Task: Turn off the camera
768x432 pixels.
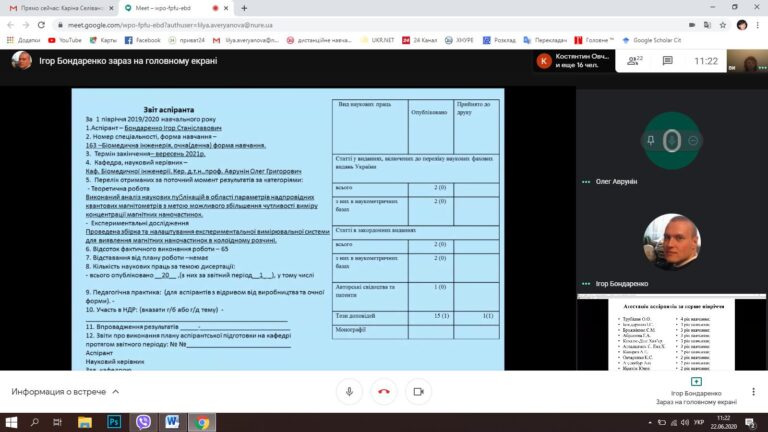Action: coord(418,392)
